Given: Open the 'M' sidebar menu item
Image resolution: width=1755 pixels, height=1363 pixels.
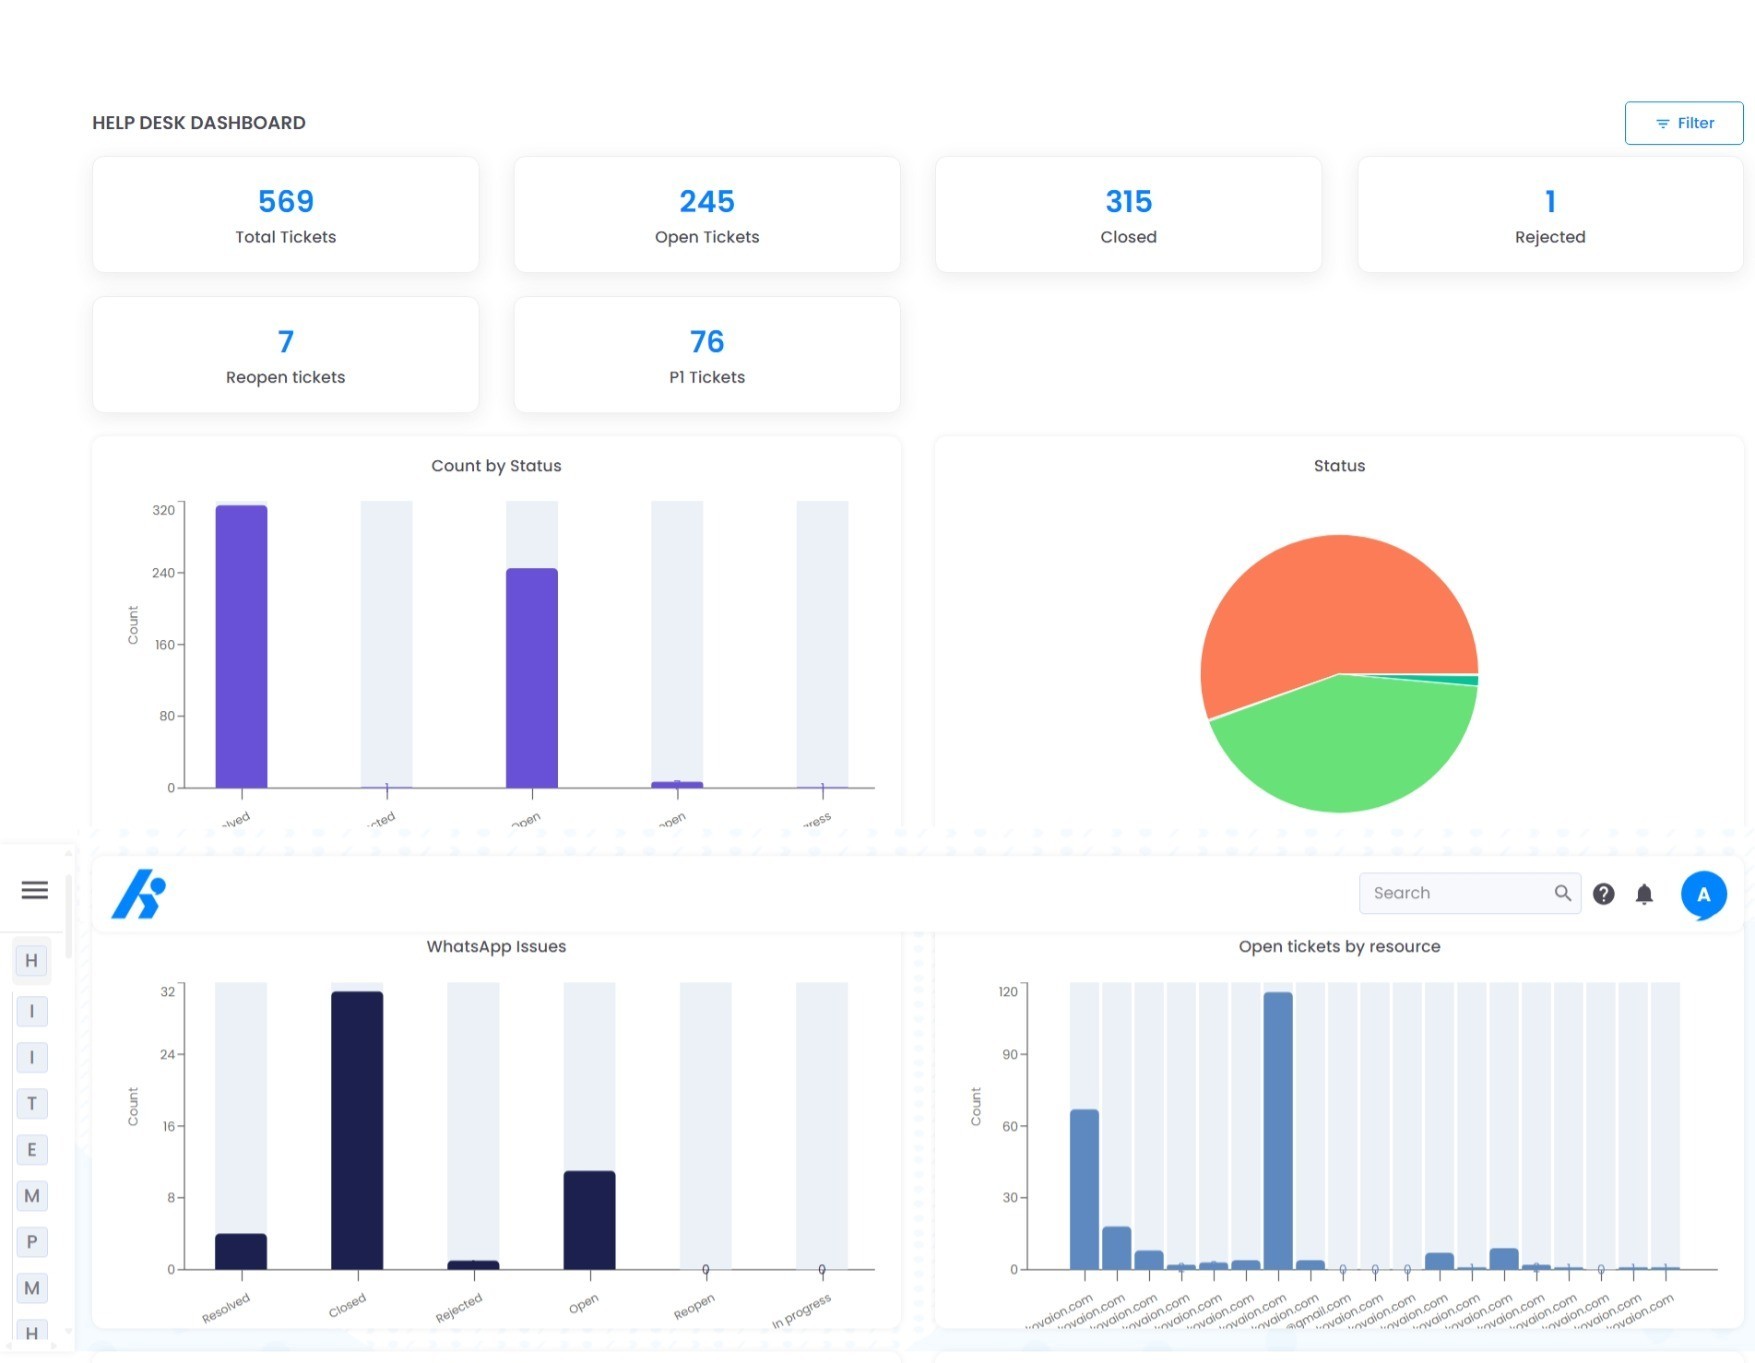Looking at the screenshot, I should 31,1195.
